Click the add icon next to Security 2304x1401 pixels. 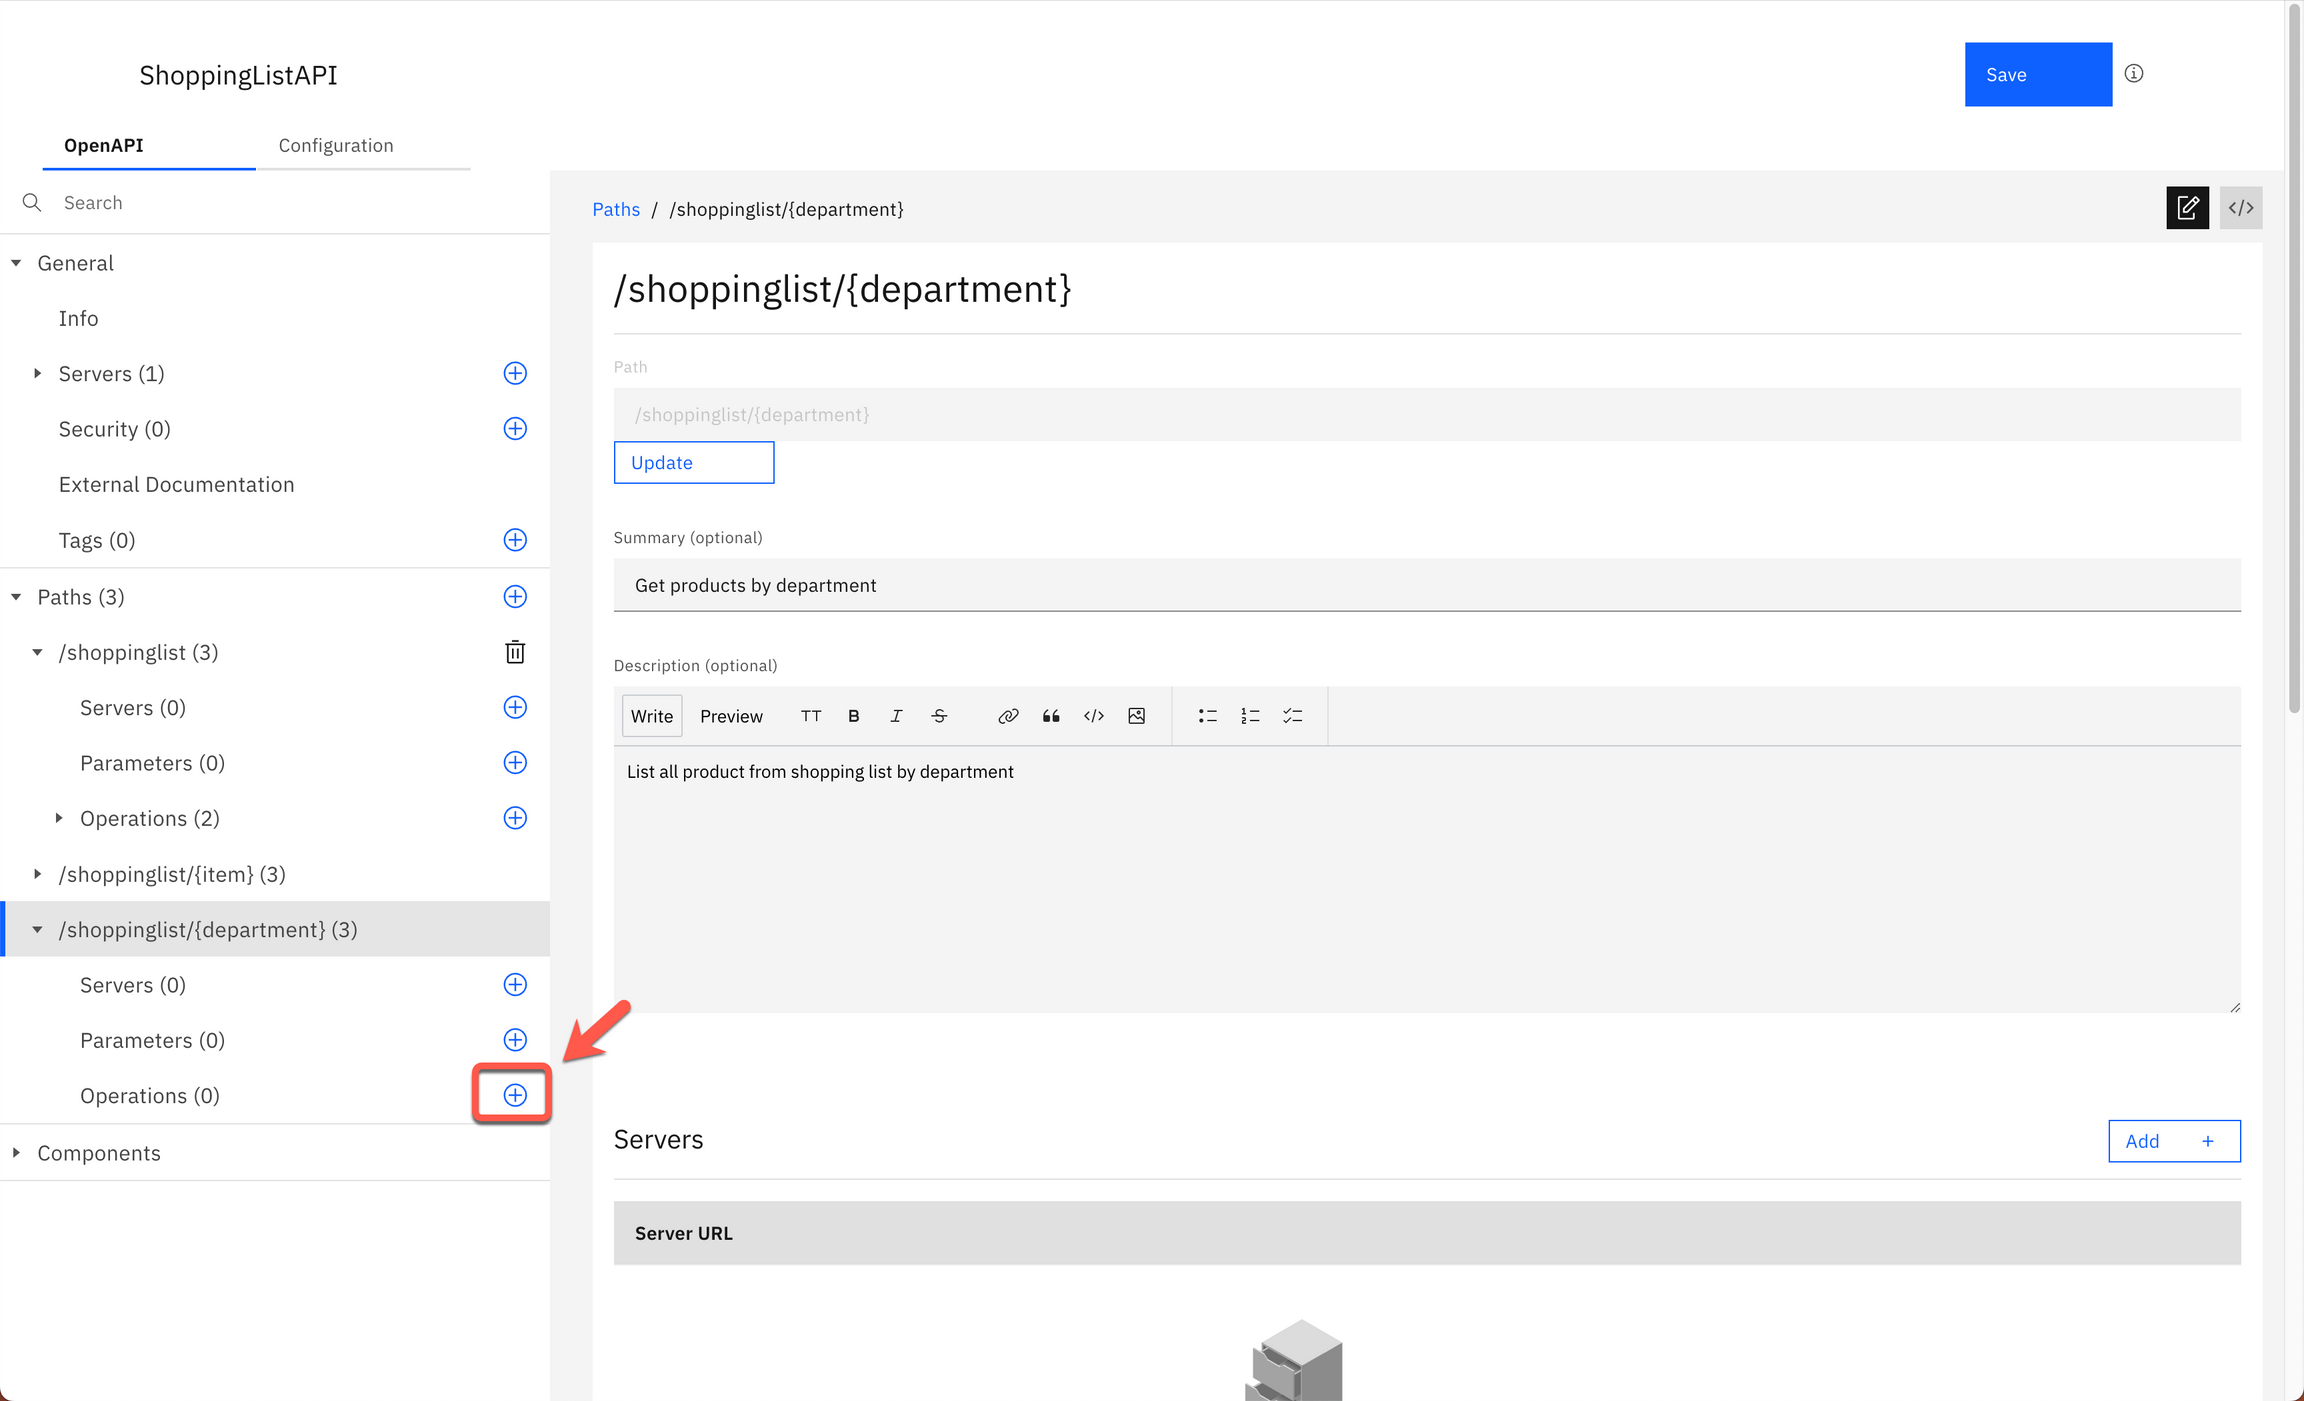point(514,428)
